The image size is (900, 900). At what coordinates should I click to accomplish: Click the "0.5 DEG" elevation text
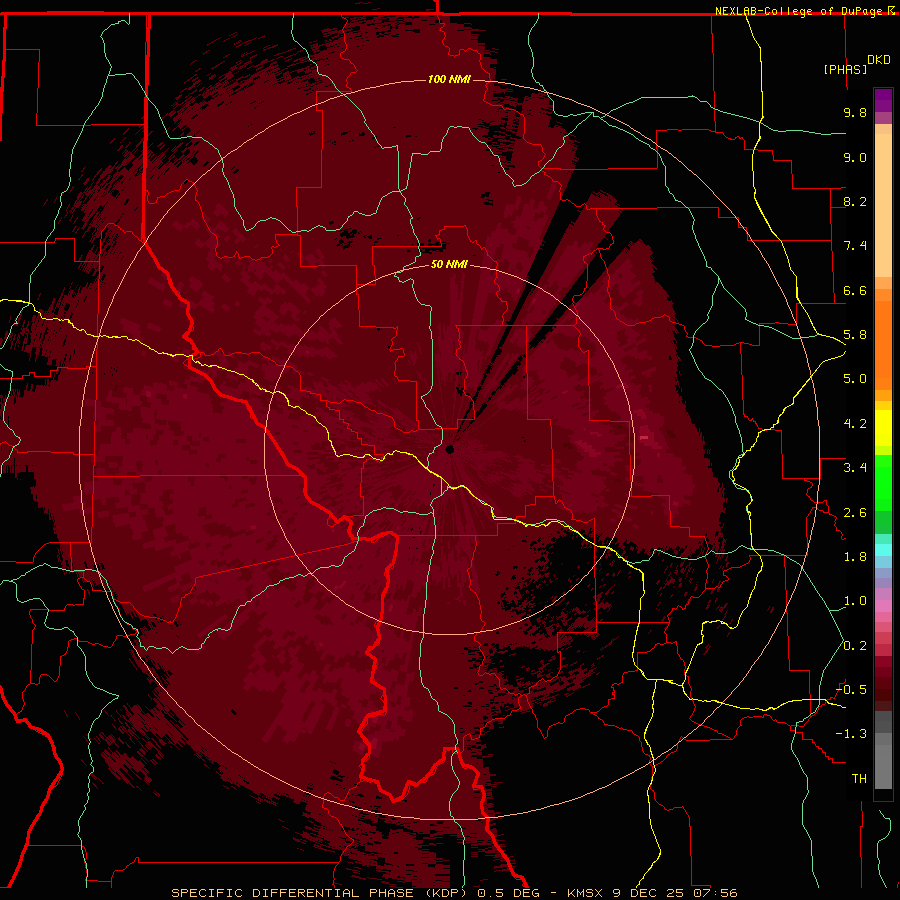coord(509,893)
